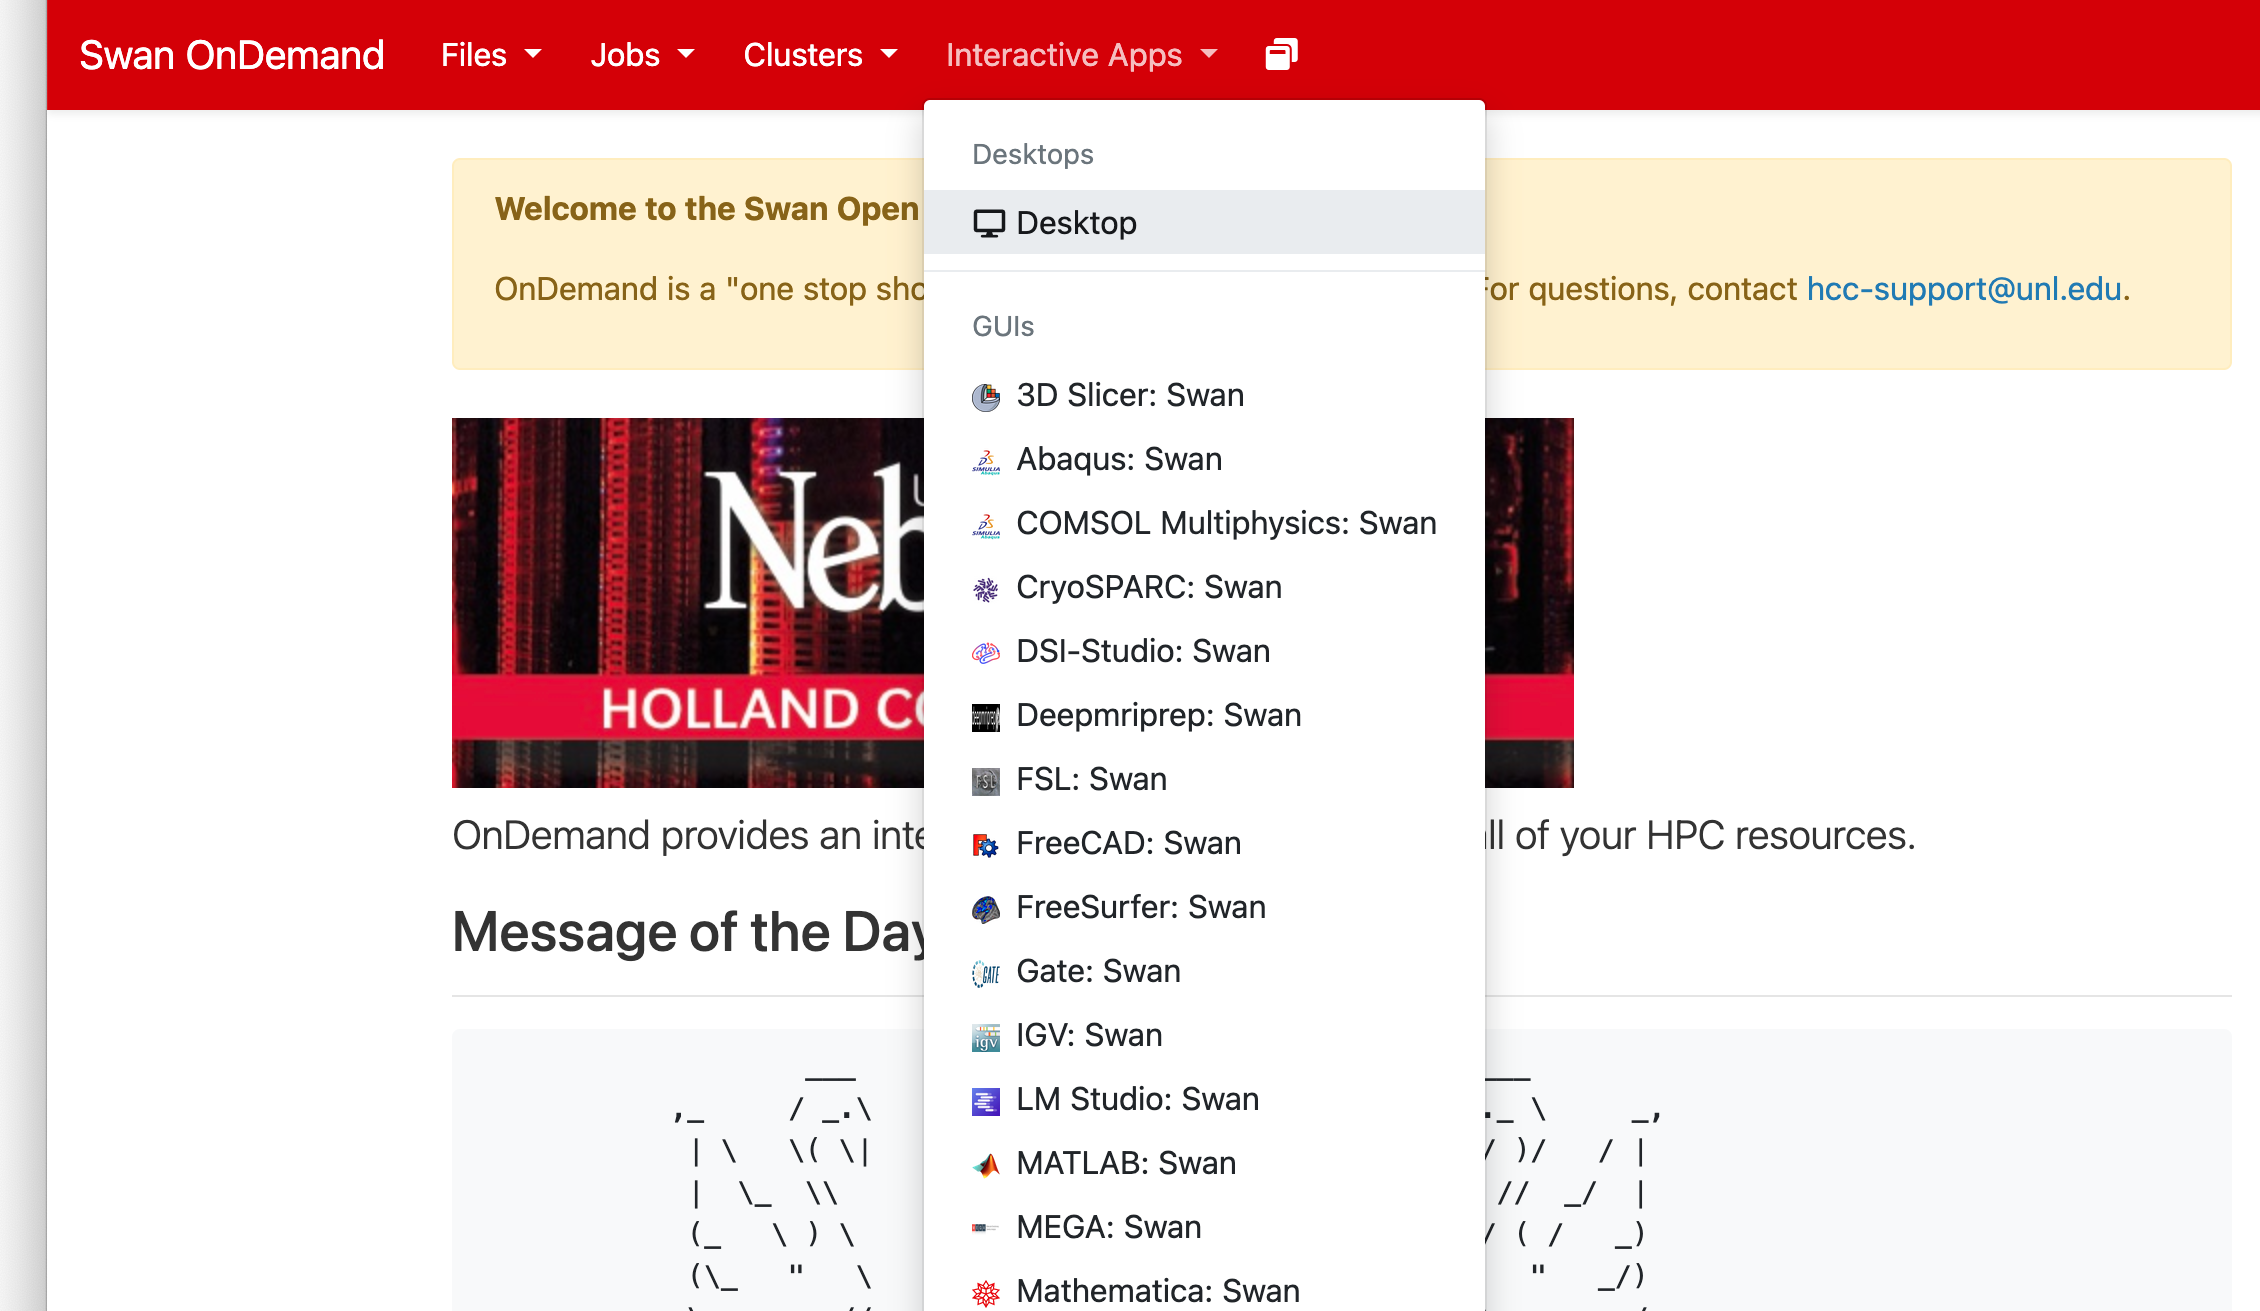Viewport: 2260px width, 1311px height.
Task: Open the hcc-support@unl.edu email link
Action: [x=1963, y=289]
